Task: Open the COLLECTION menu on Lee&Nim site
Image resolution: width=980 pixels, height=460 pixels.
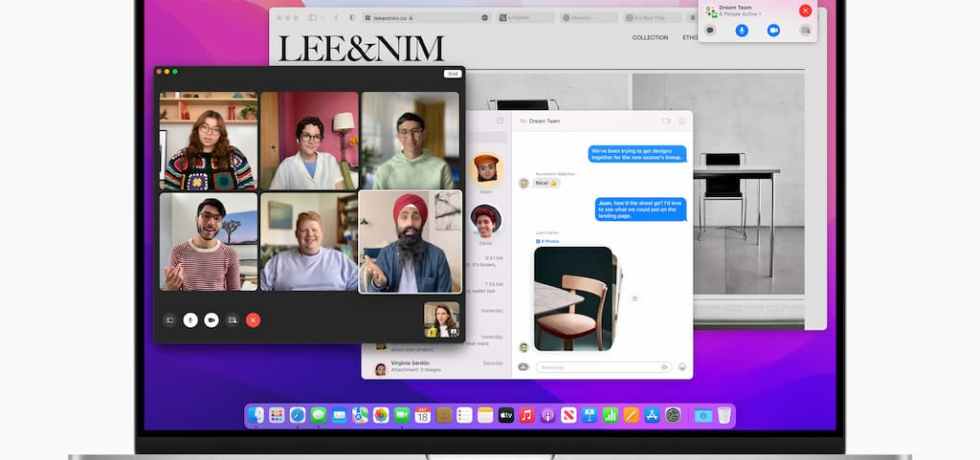Action: [x=650, y=38]
